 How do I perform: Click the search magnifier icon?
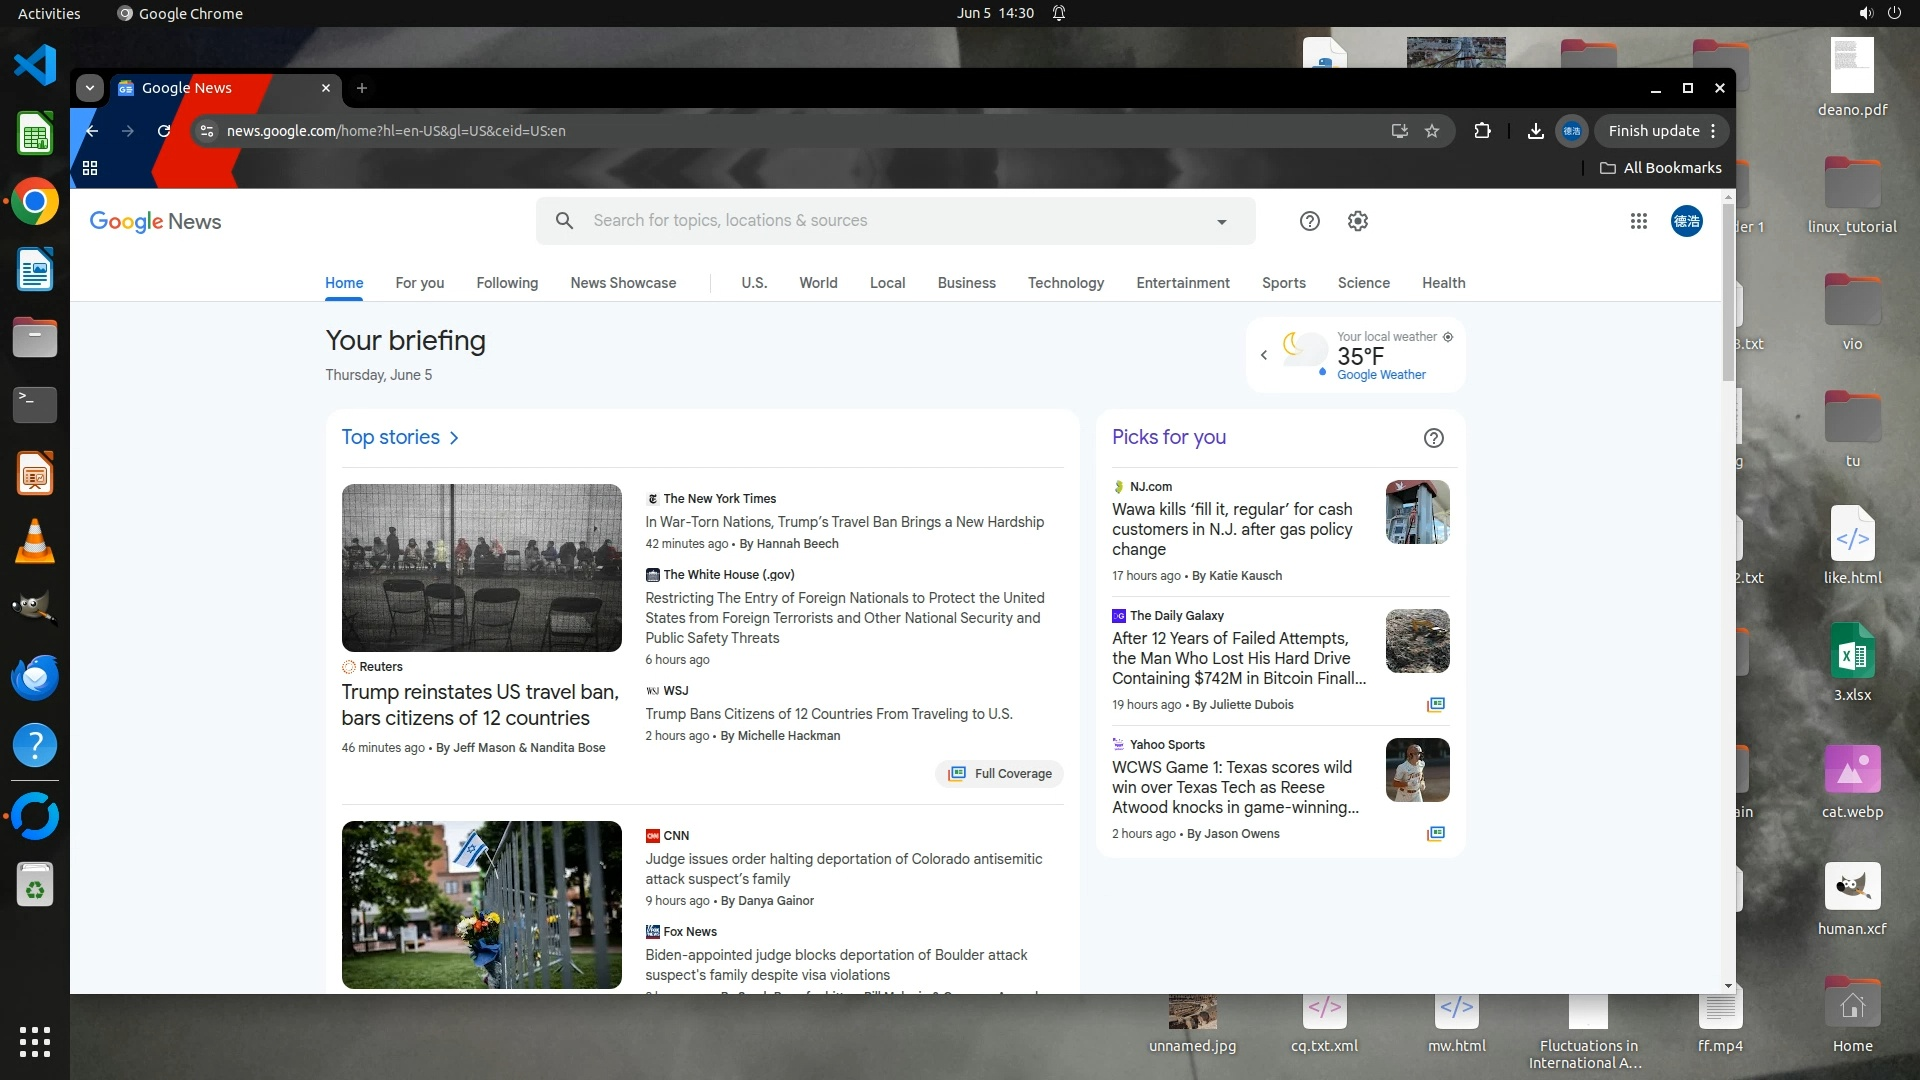point(564,221)
